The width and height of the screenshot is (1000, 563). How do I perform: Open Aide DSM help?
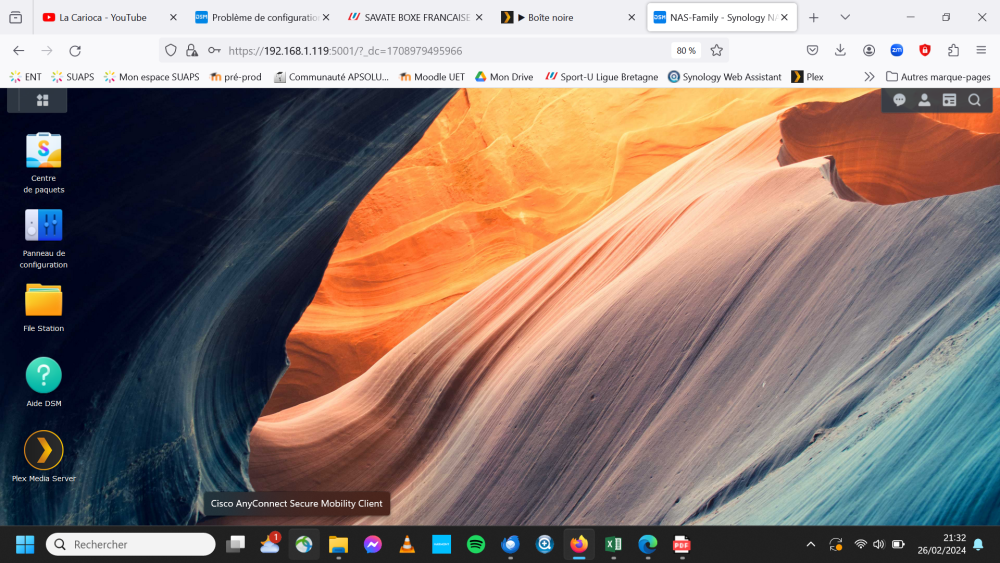pos(43,382)
